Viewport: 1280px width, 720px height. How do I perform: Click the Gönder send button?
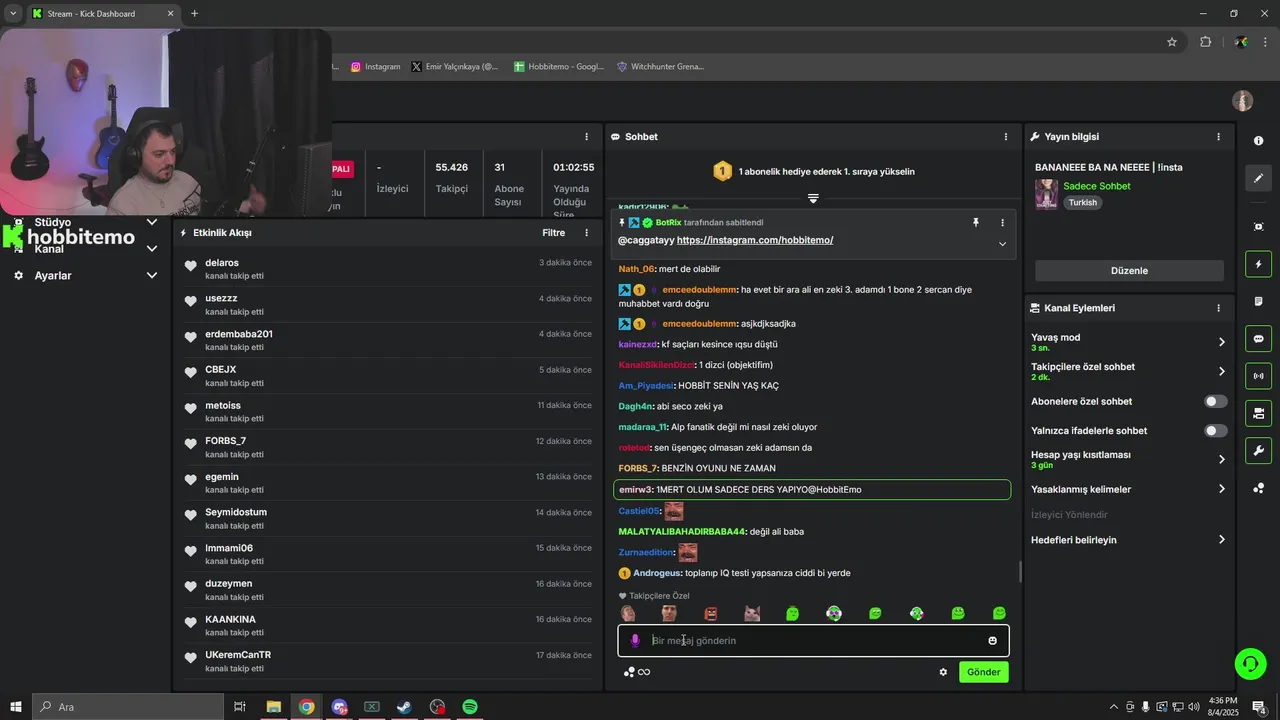[x=983, y=672]
